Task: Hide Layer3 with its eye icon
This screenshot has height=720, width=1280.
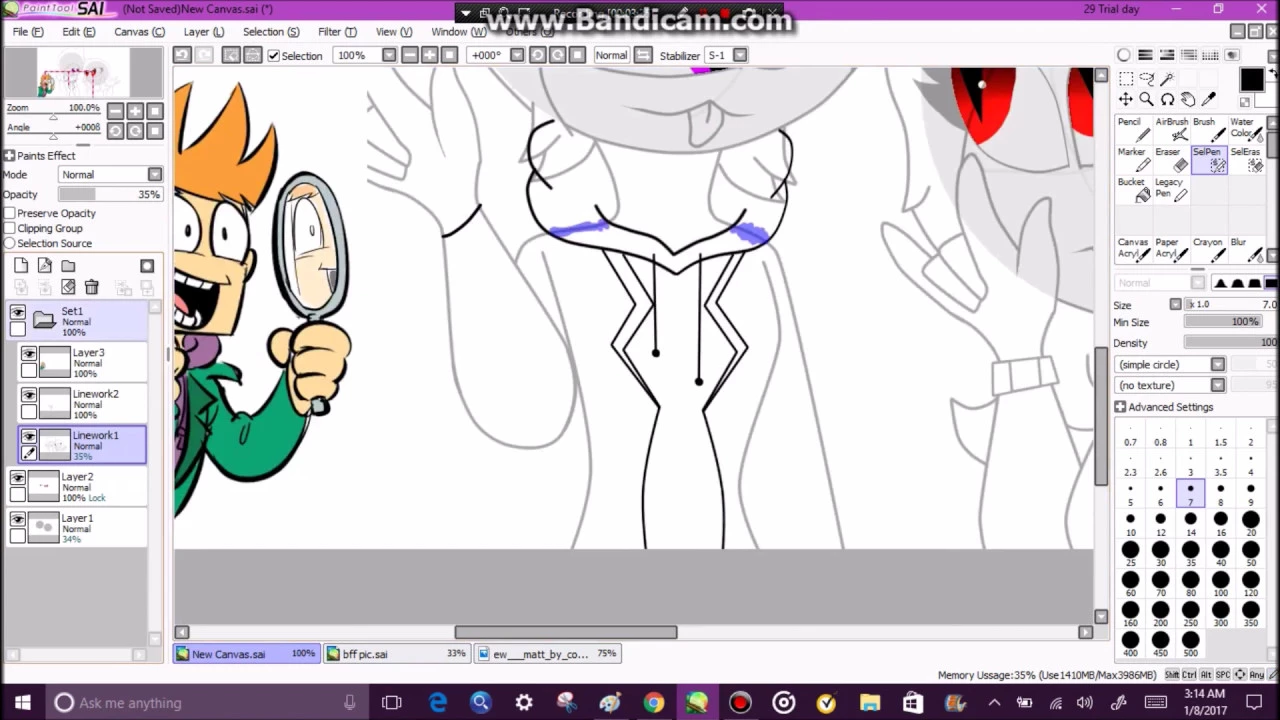Action: pyautogui.click(x=29, y=354)
